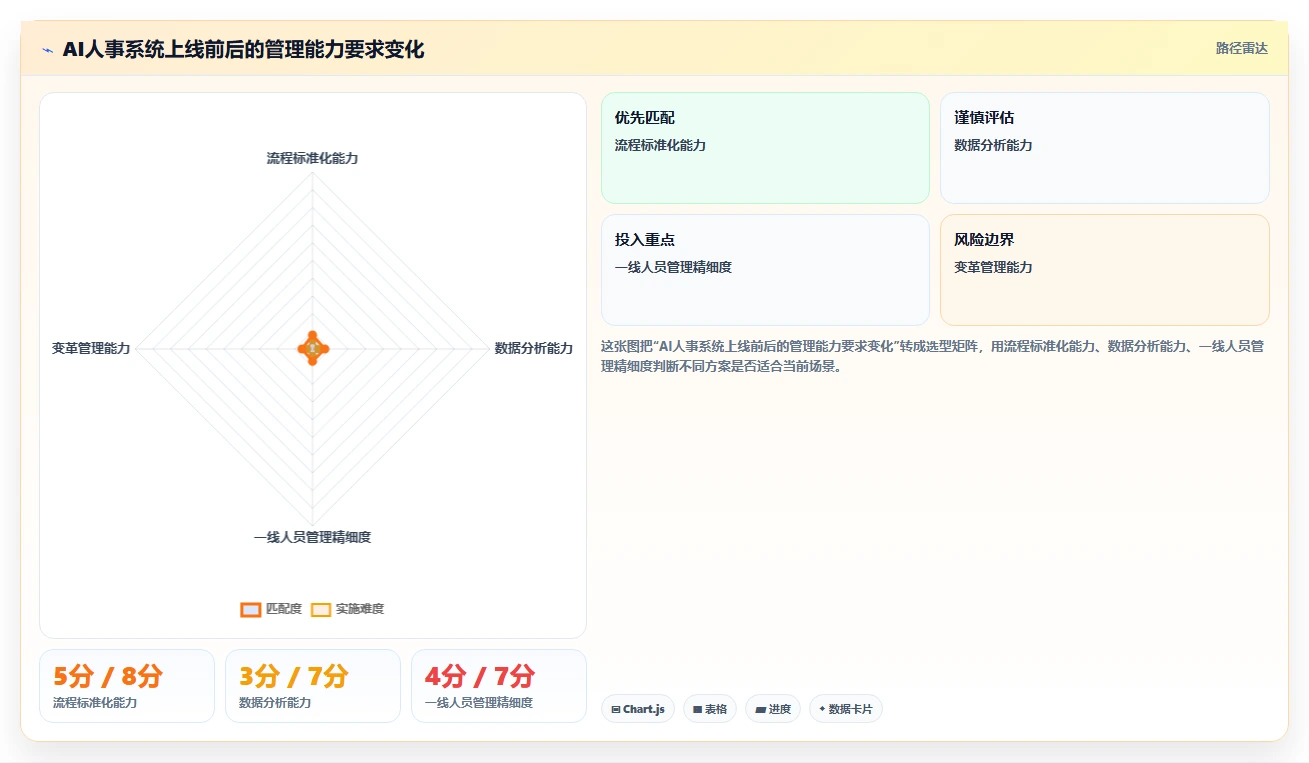Viewport: 1309px width, 763px height.
Task: Select the 谨慎评估 card
Action: 1104,148
